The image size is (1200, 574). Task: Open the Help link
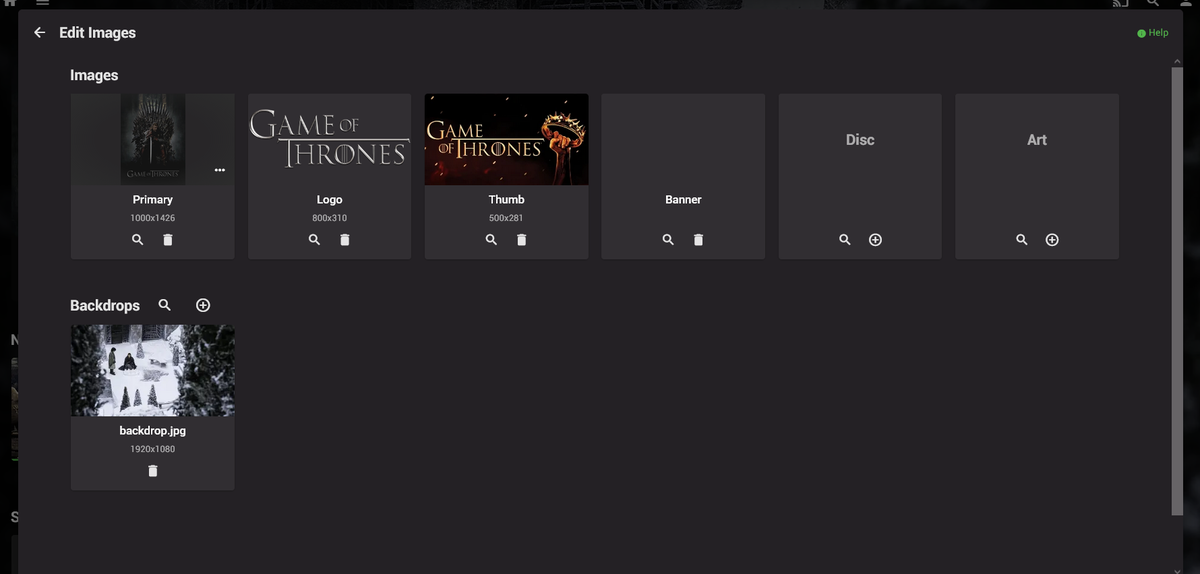tap(1153, 33)
